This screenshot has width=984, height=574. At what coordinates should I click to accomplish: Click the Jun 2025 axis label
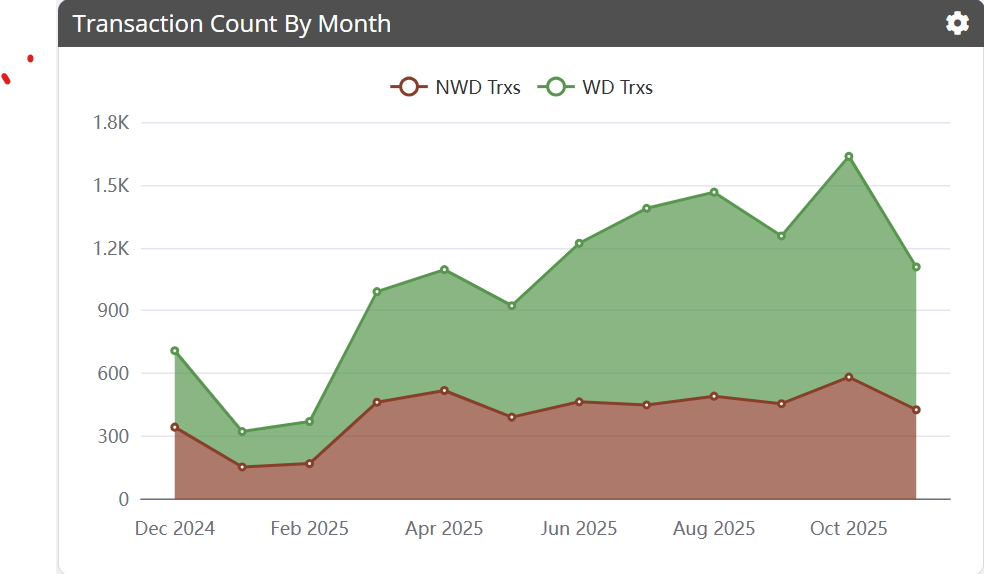tap(579, 528)
